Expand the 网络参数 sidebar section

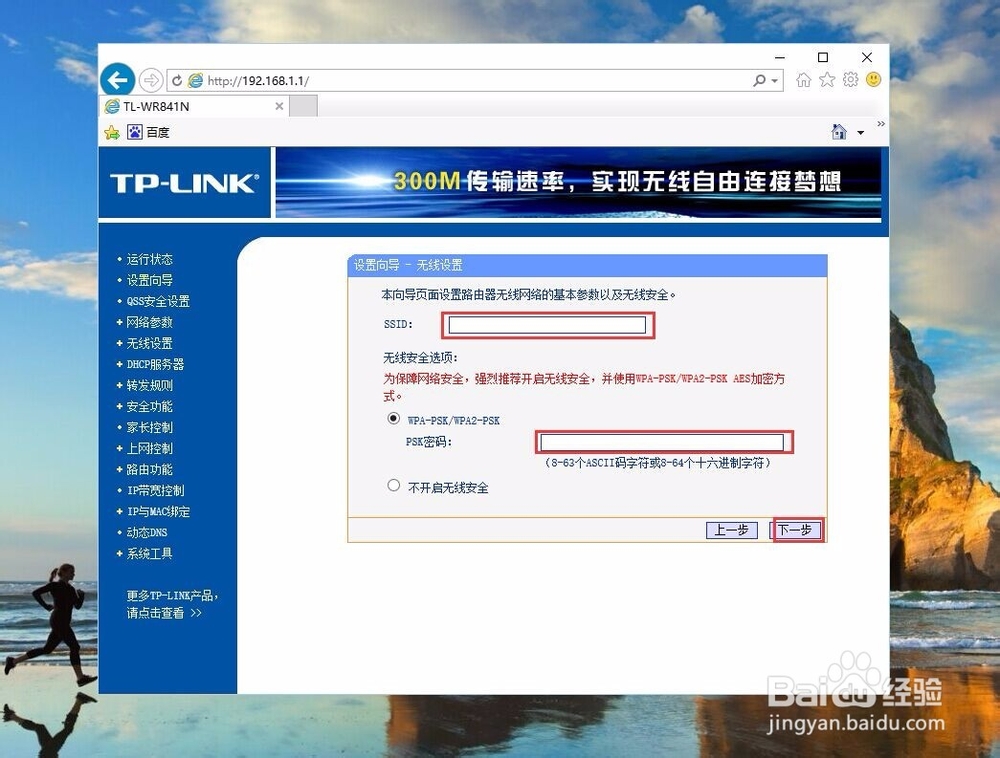(x=150, y=322)
